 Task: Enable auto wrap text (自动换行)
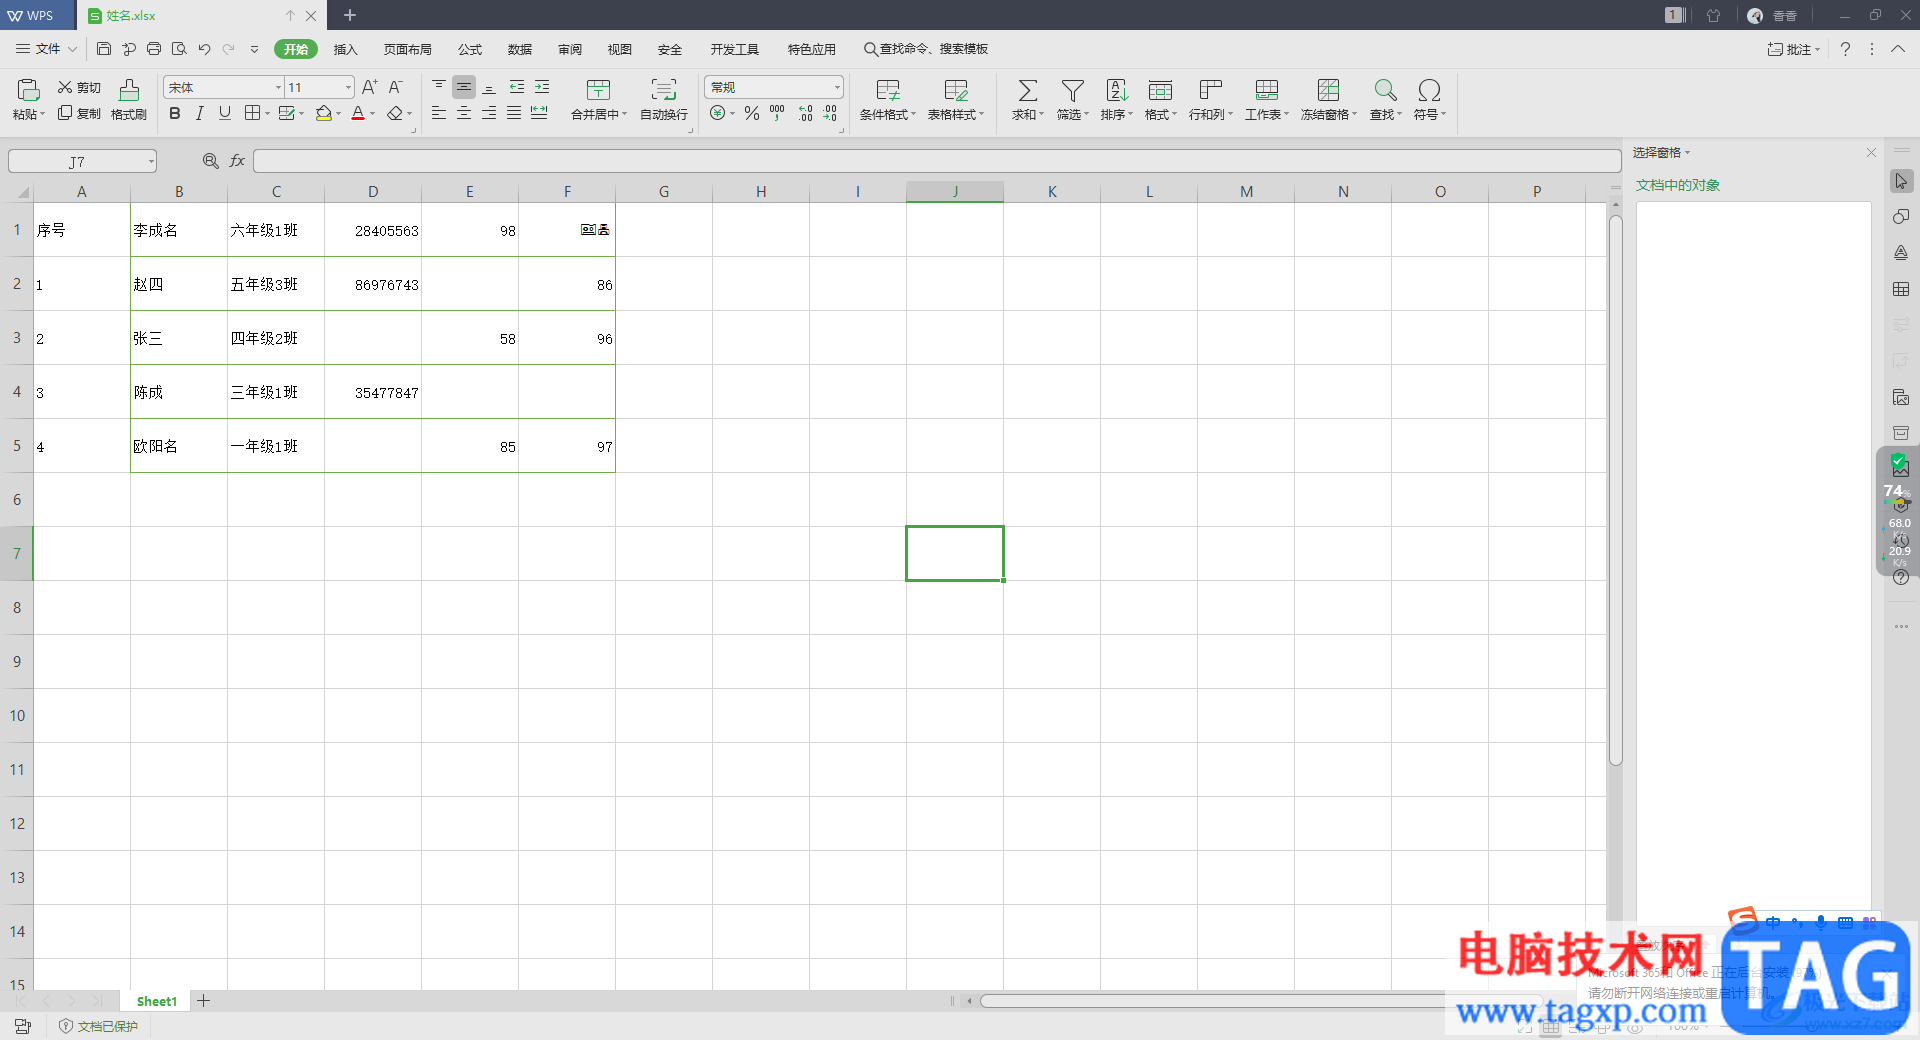(x=664, y=100)
